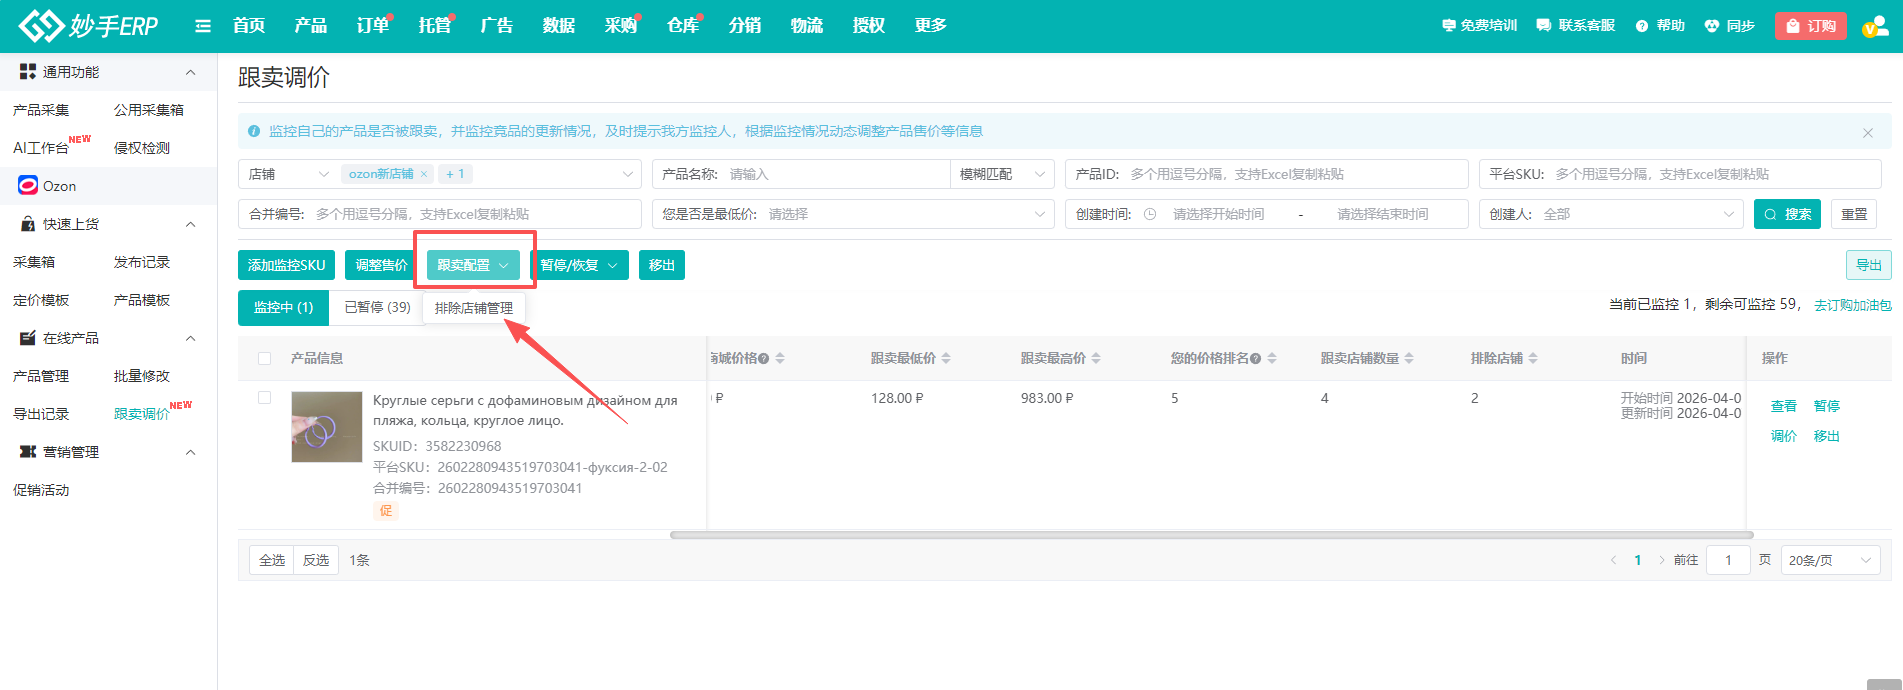The height and width of the screenshot is (690, 1903).
Task: Open the 店铺 field type dropdown
Action: click(x=289, y=174)
